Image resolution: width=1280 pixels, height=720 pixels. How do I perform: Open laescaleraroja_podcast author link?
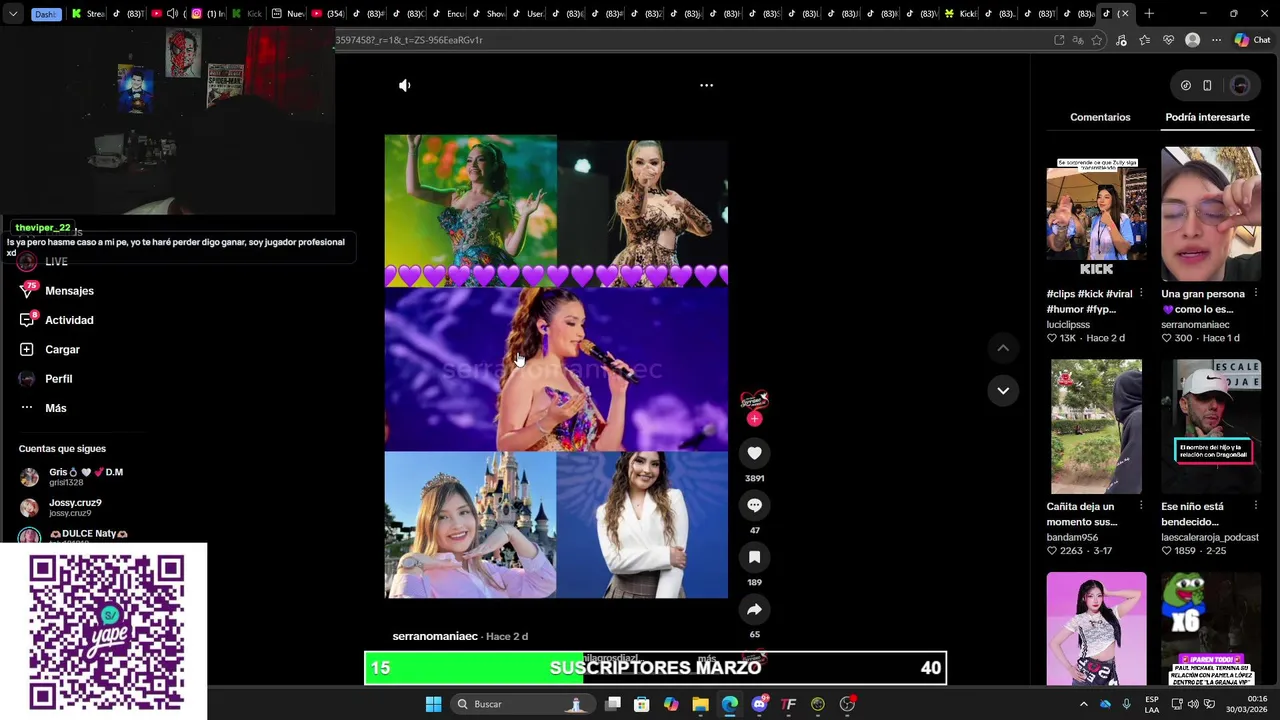[x=1210, y=537]
